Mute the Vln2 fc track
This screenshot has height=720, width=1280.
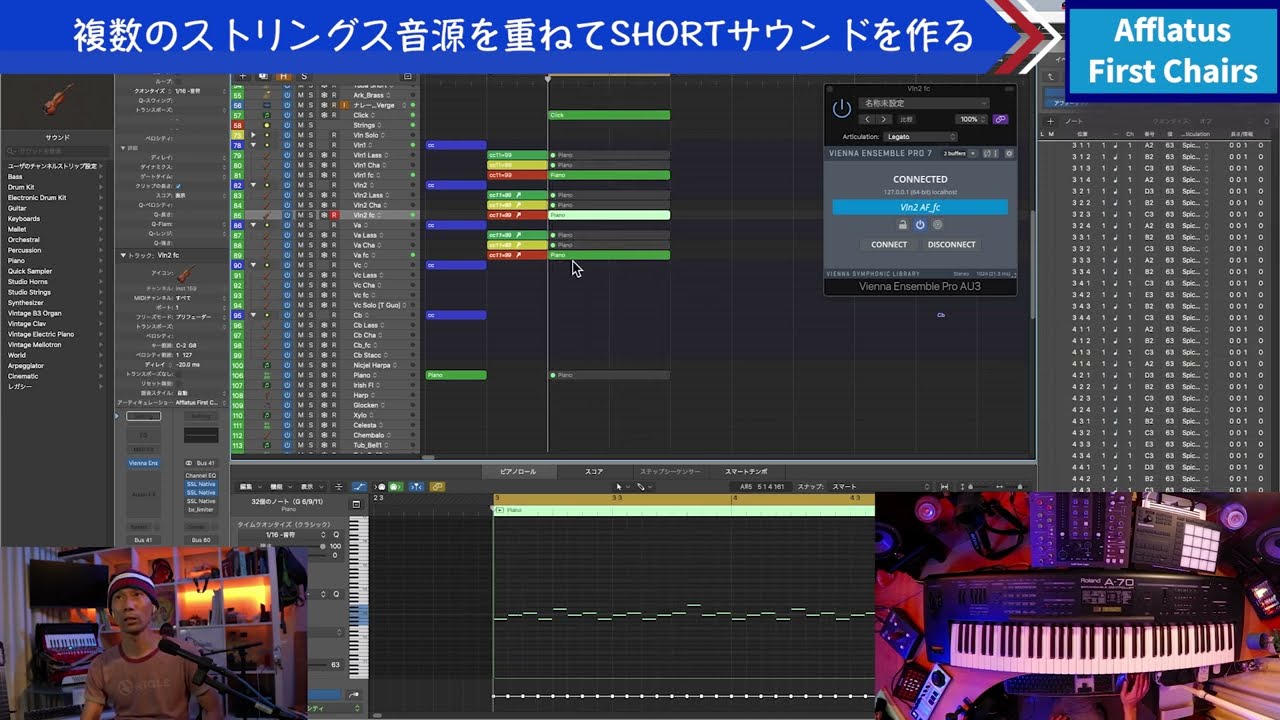[x=300, y=215]
